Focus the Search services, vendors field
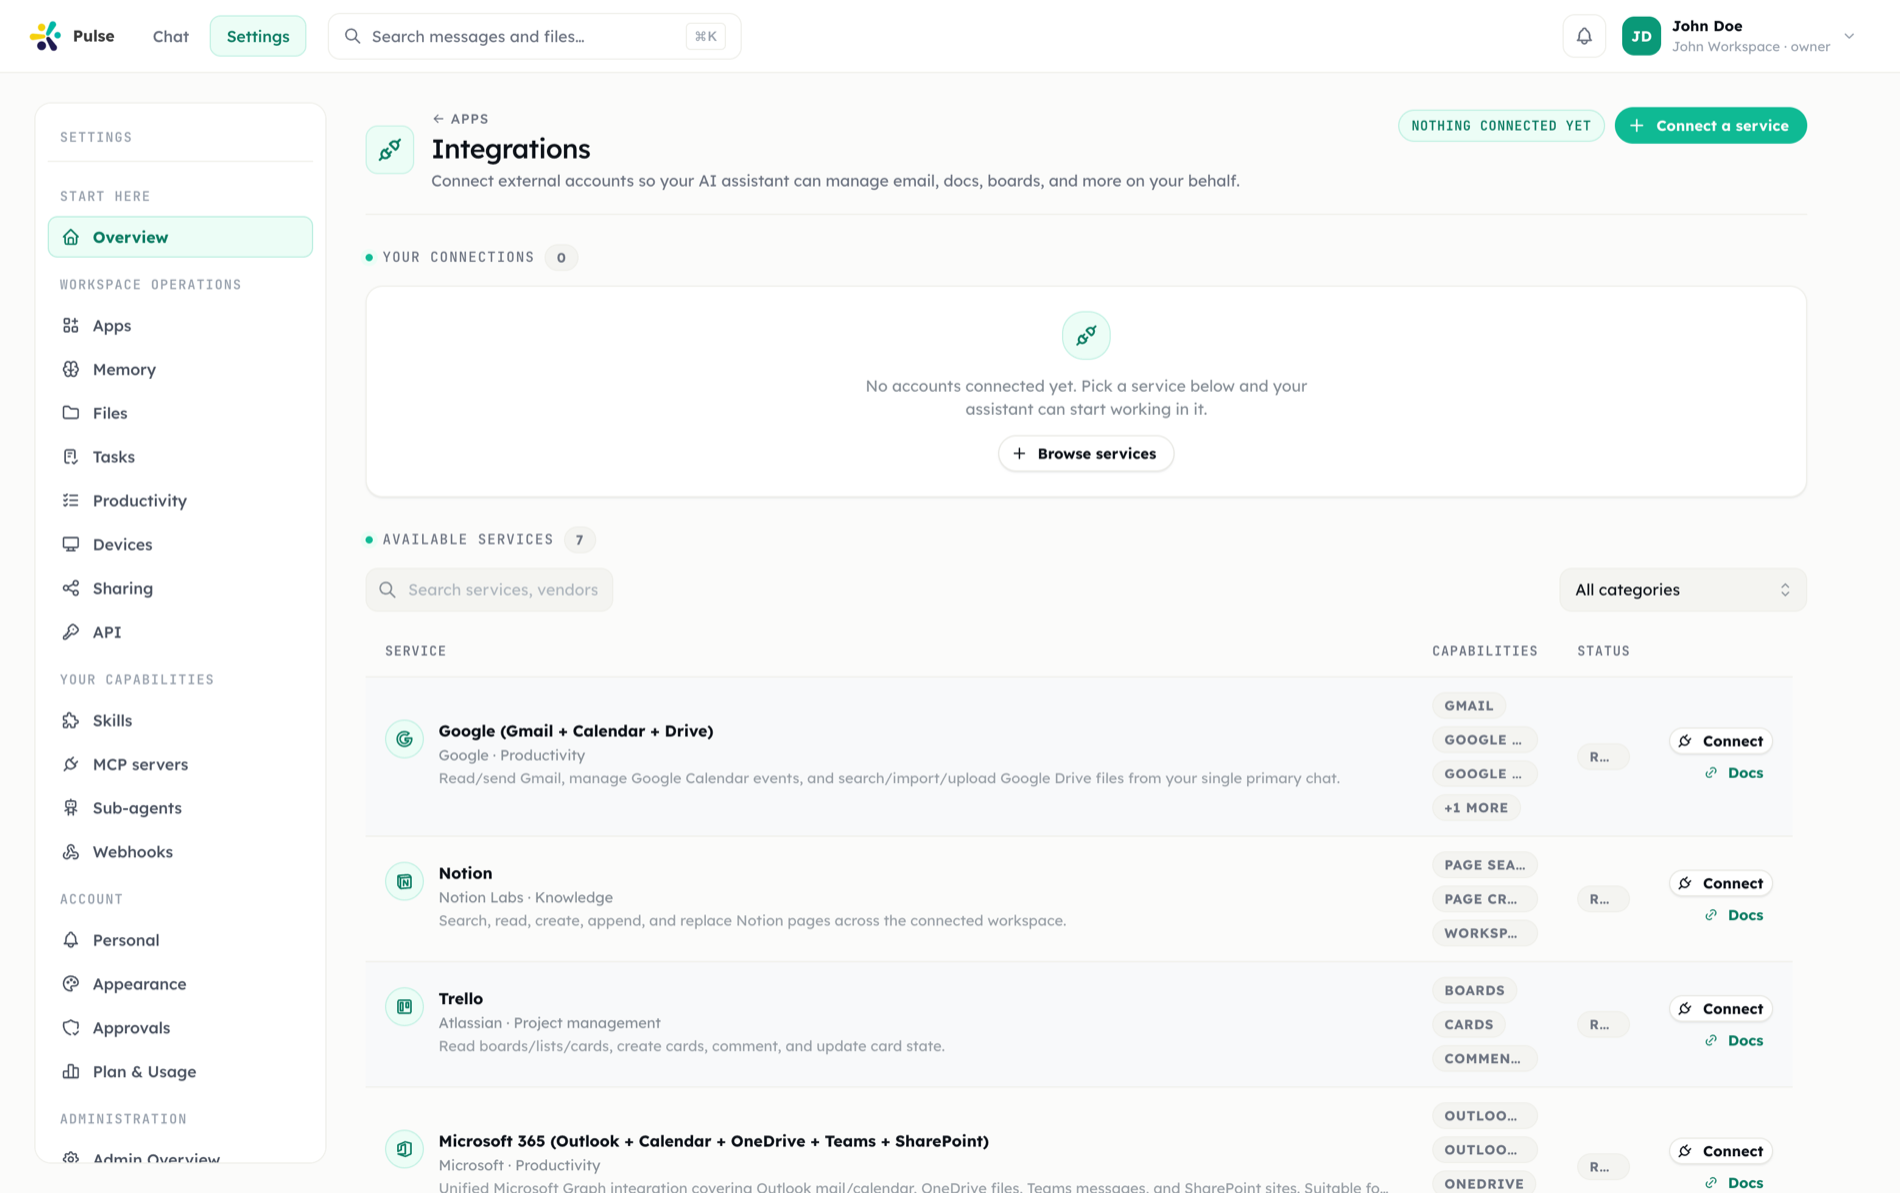This screenshot has width=1900, height=1193. pos(489,590)
